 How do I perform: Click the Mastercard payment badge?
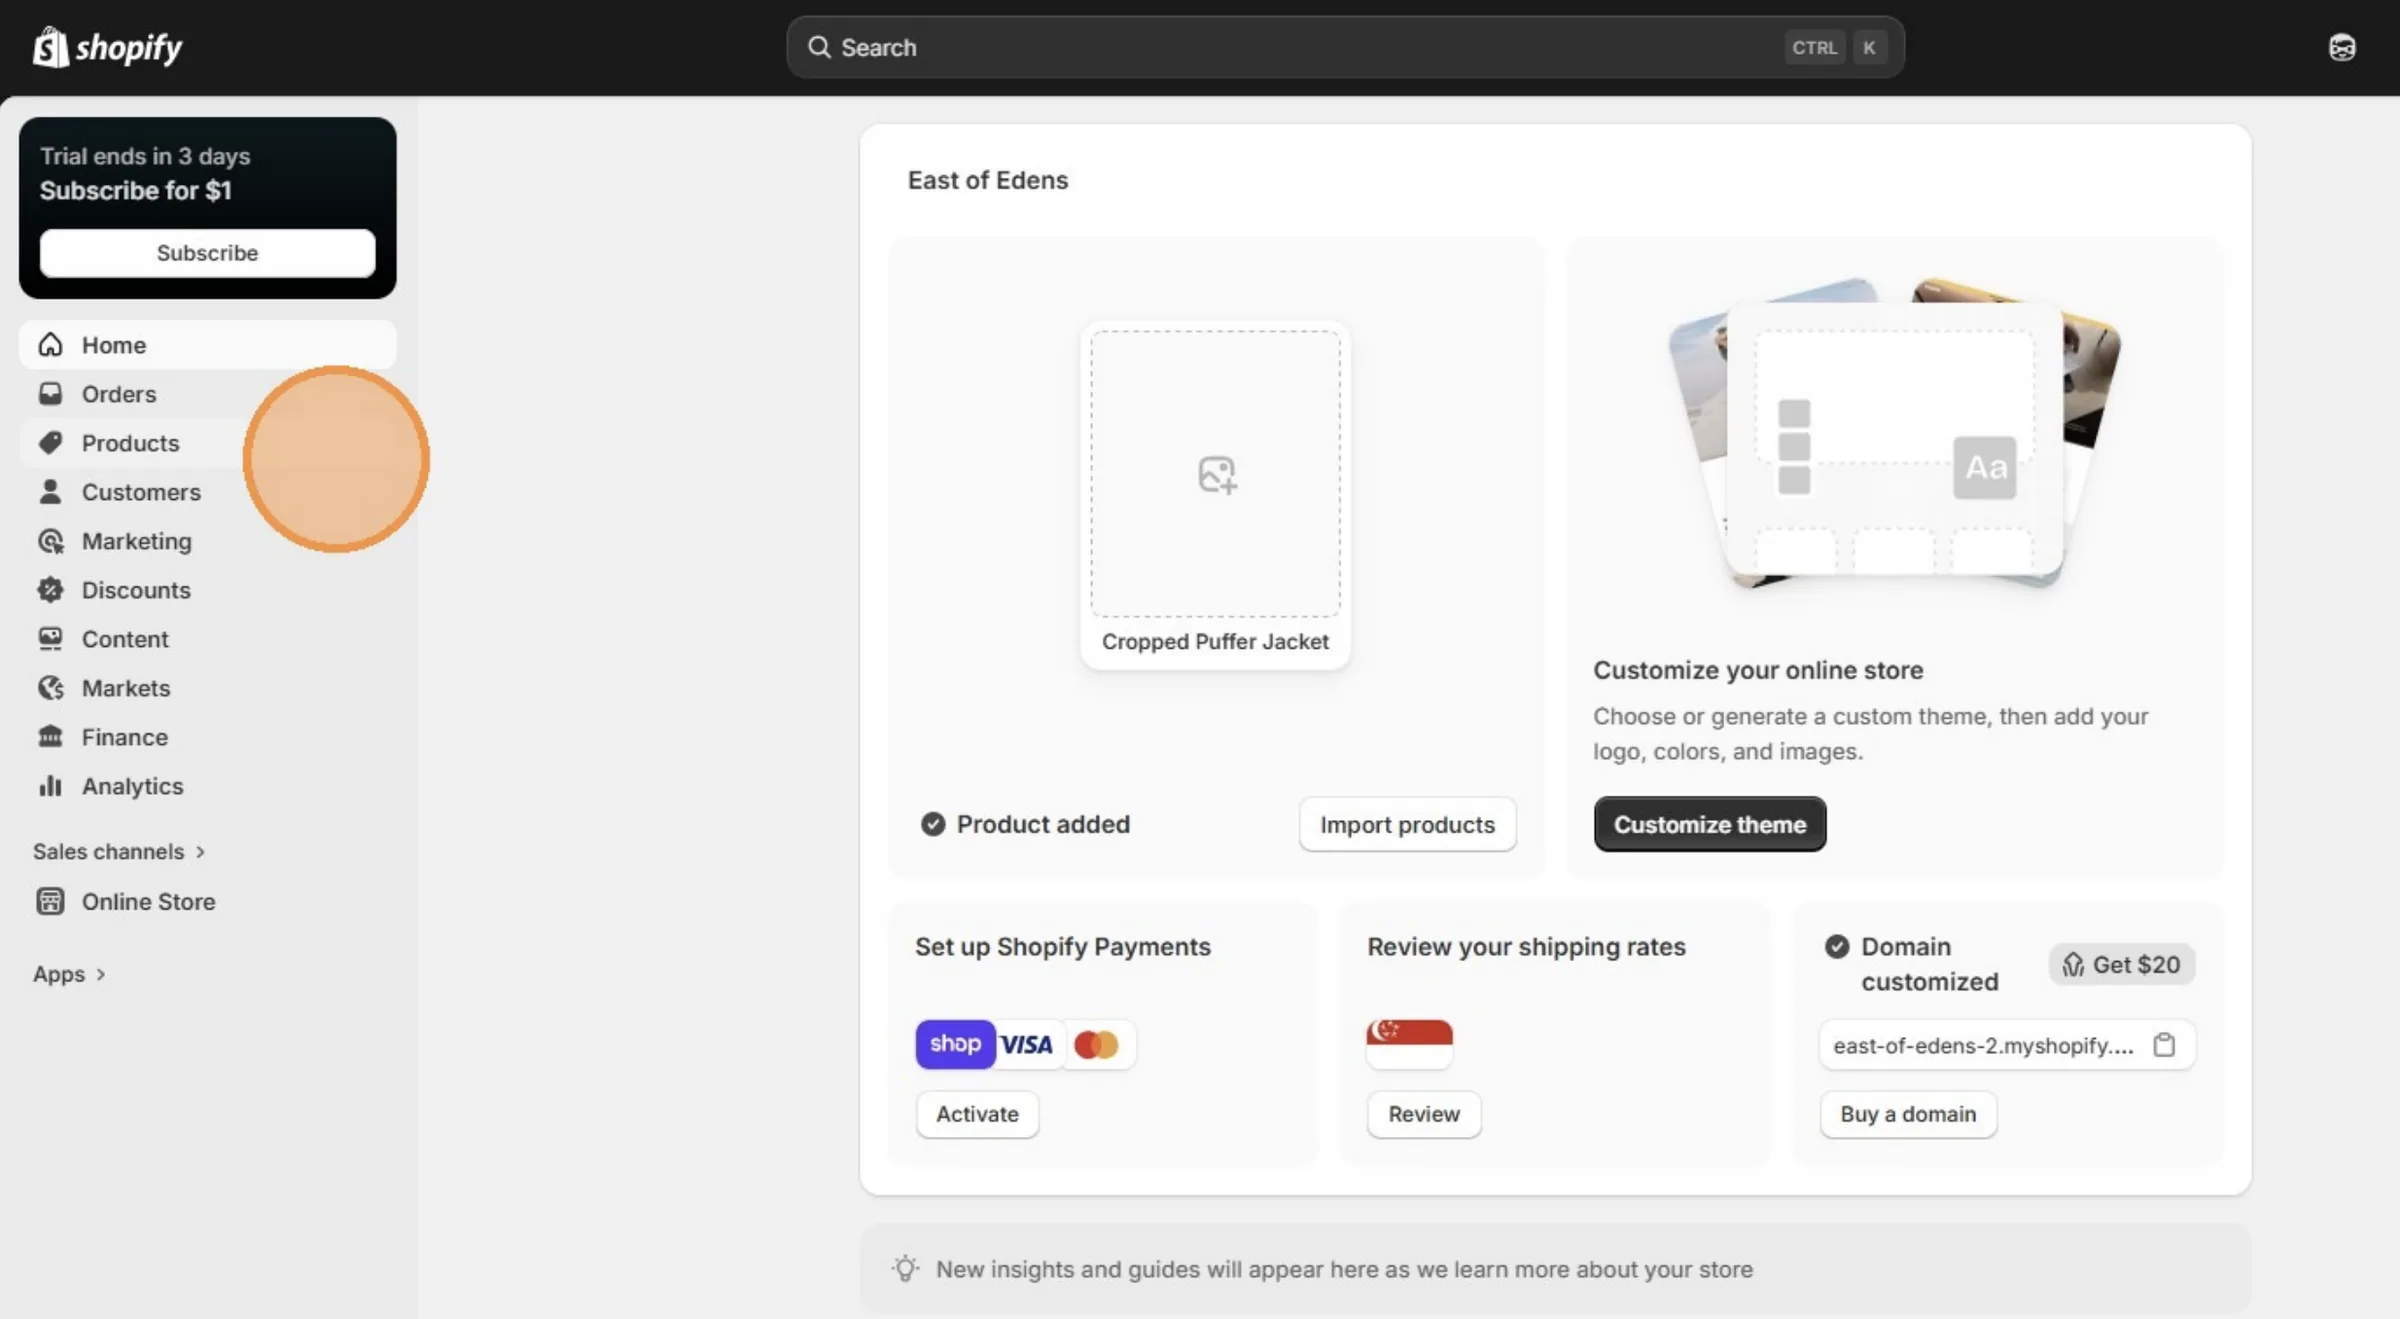[1096, 1044]
